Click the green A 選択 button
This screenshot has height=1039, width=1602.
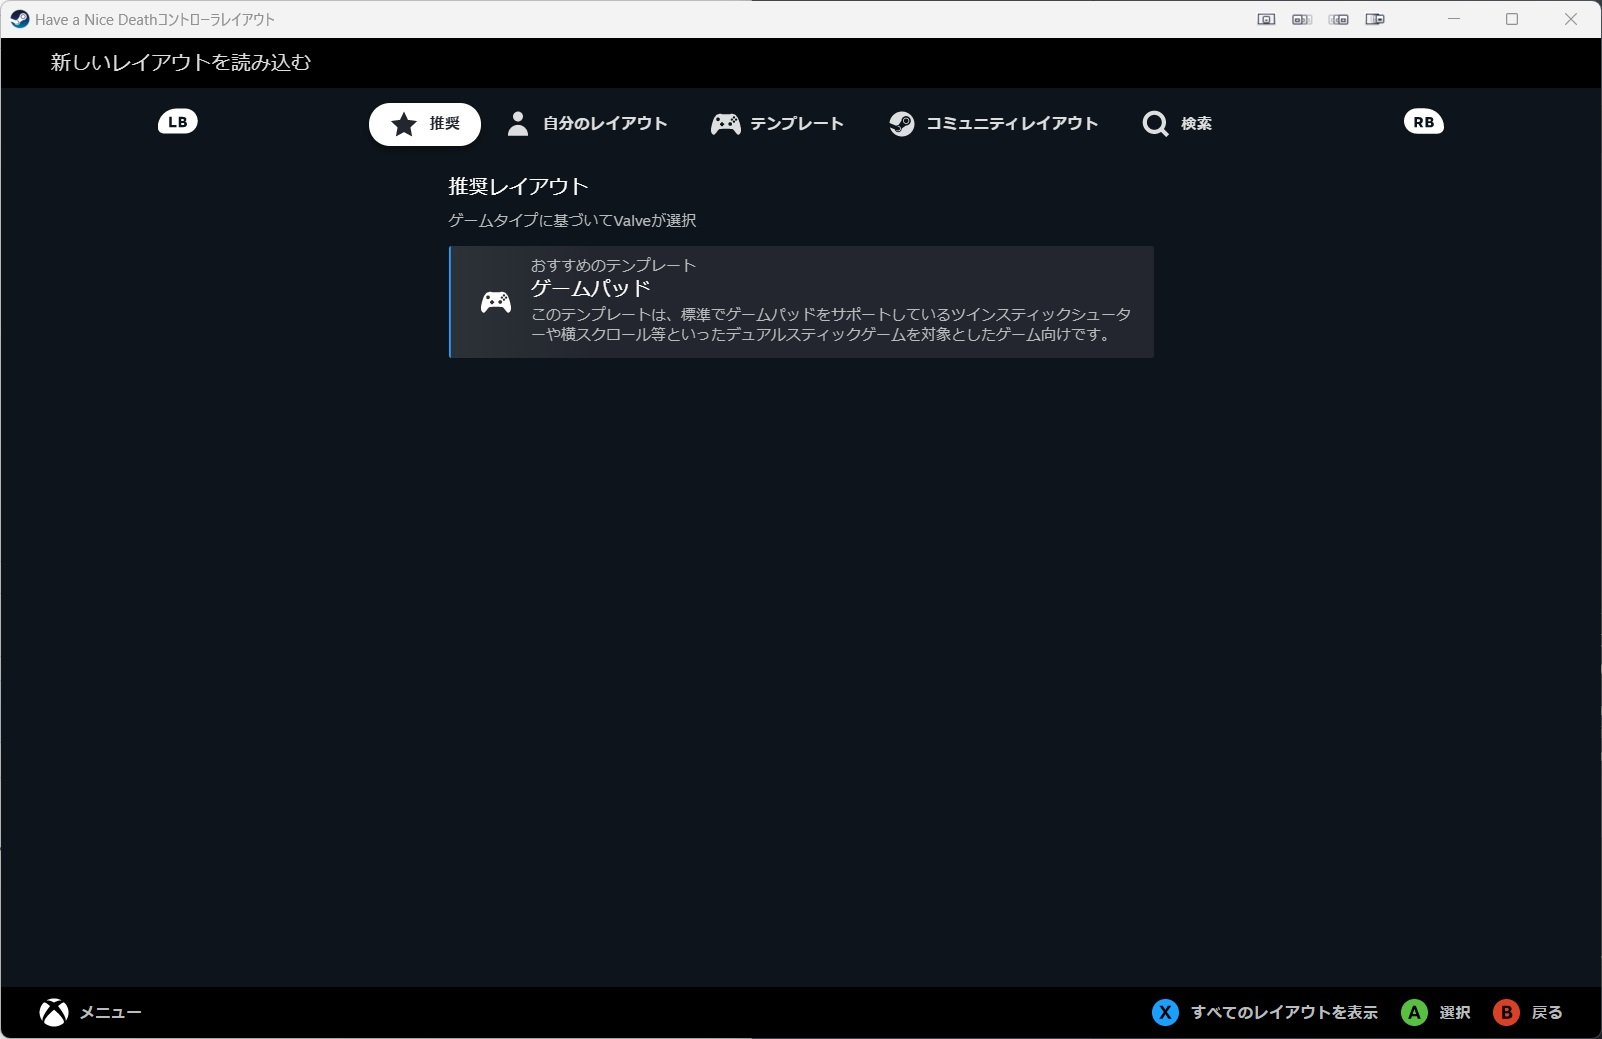[x=1436, y=1013]
